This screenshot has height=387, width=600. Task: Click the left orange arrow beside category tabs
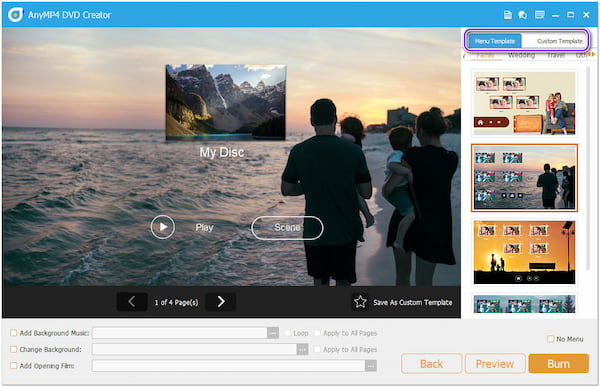tap(589, 54)
